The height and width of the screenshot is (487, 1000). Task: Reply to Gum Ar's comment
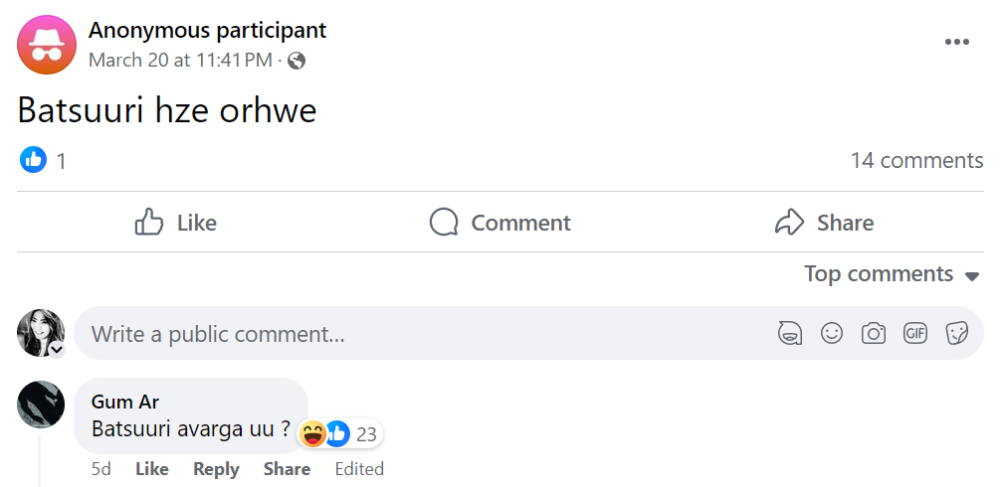(x=216, y=469)
